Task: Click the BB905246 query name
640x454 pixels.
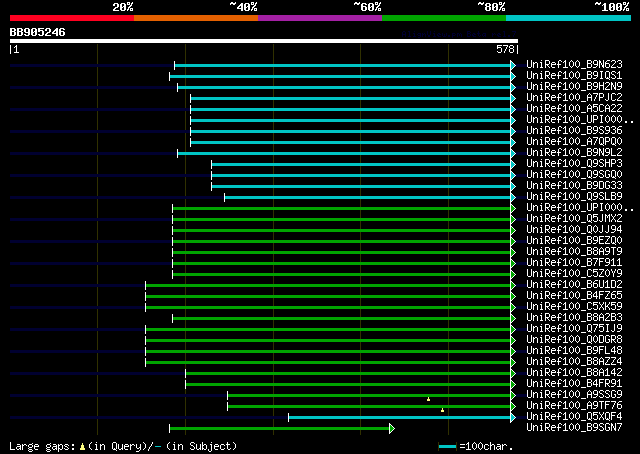Action: [x=38, y=32]
